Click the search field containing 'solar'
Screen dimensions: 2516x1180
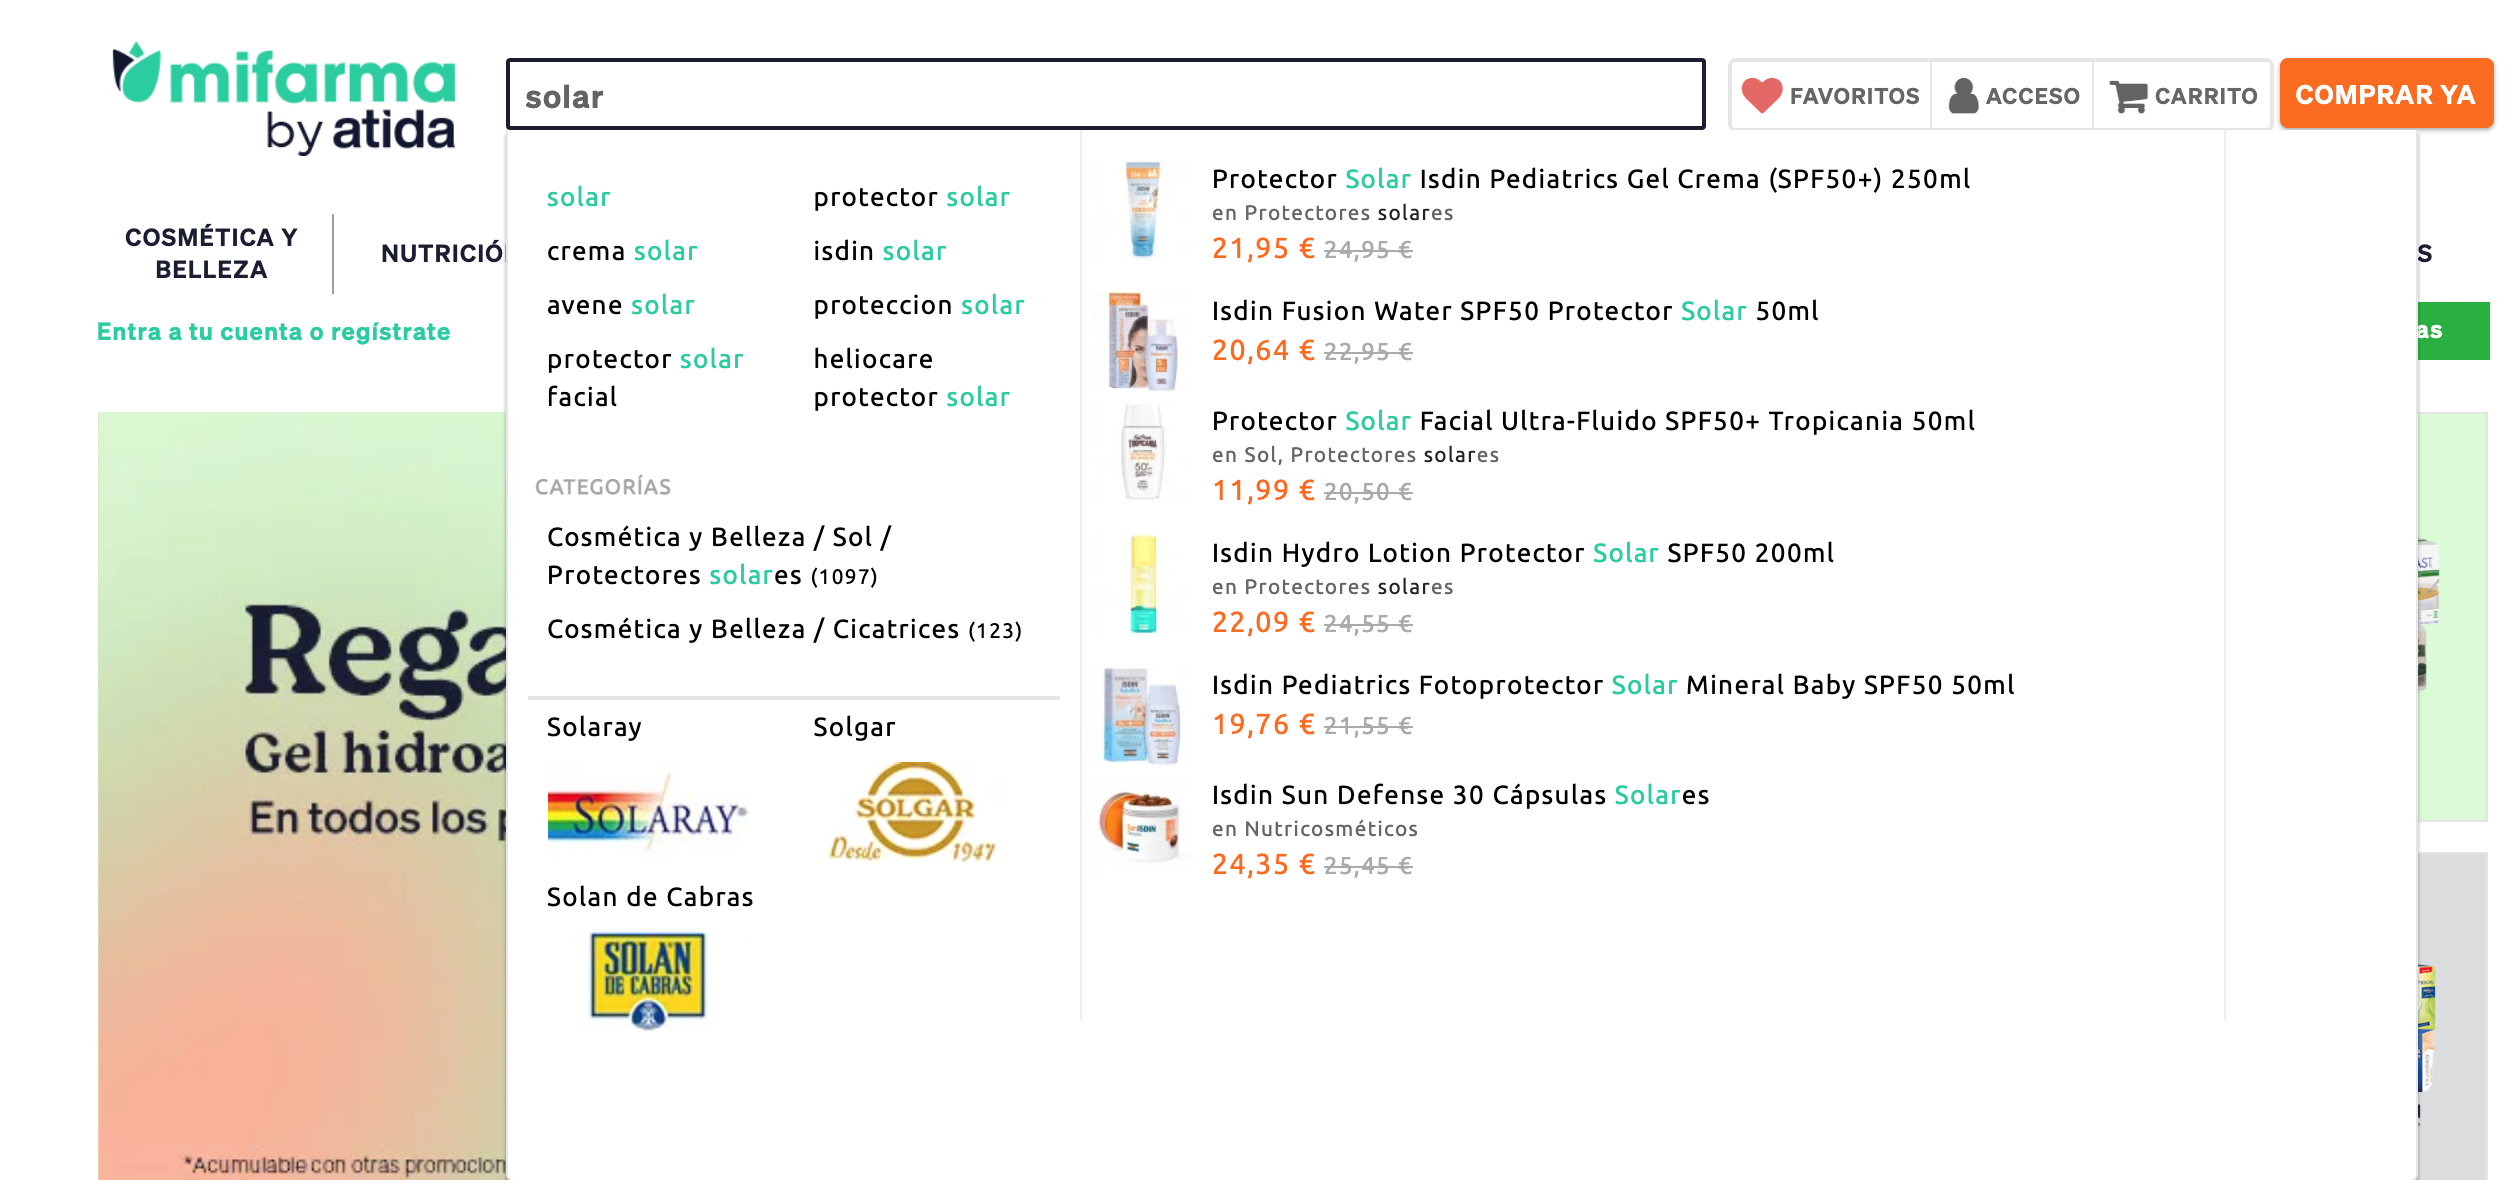click(x=1105, y=96)
